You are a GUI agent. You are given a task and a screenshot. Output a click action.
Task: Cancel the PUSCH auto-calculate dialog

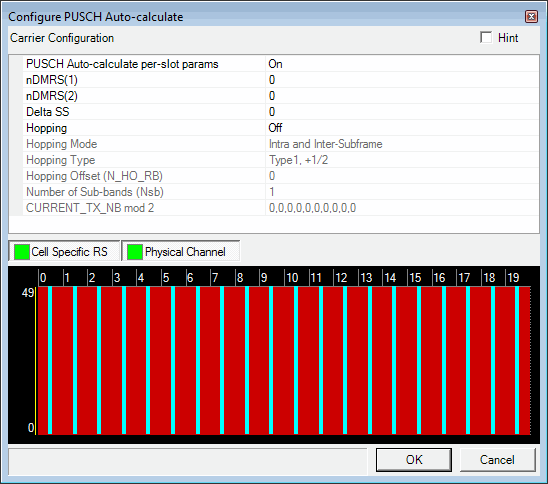(497, 460)
